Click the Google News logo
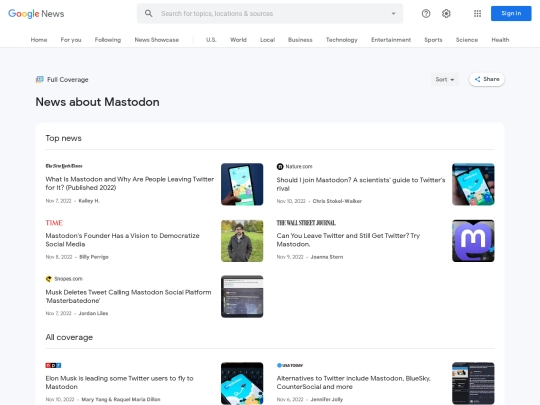 coord(36,14)
